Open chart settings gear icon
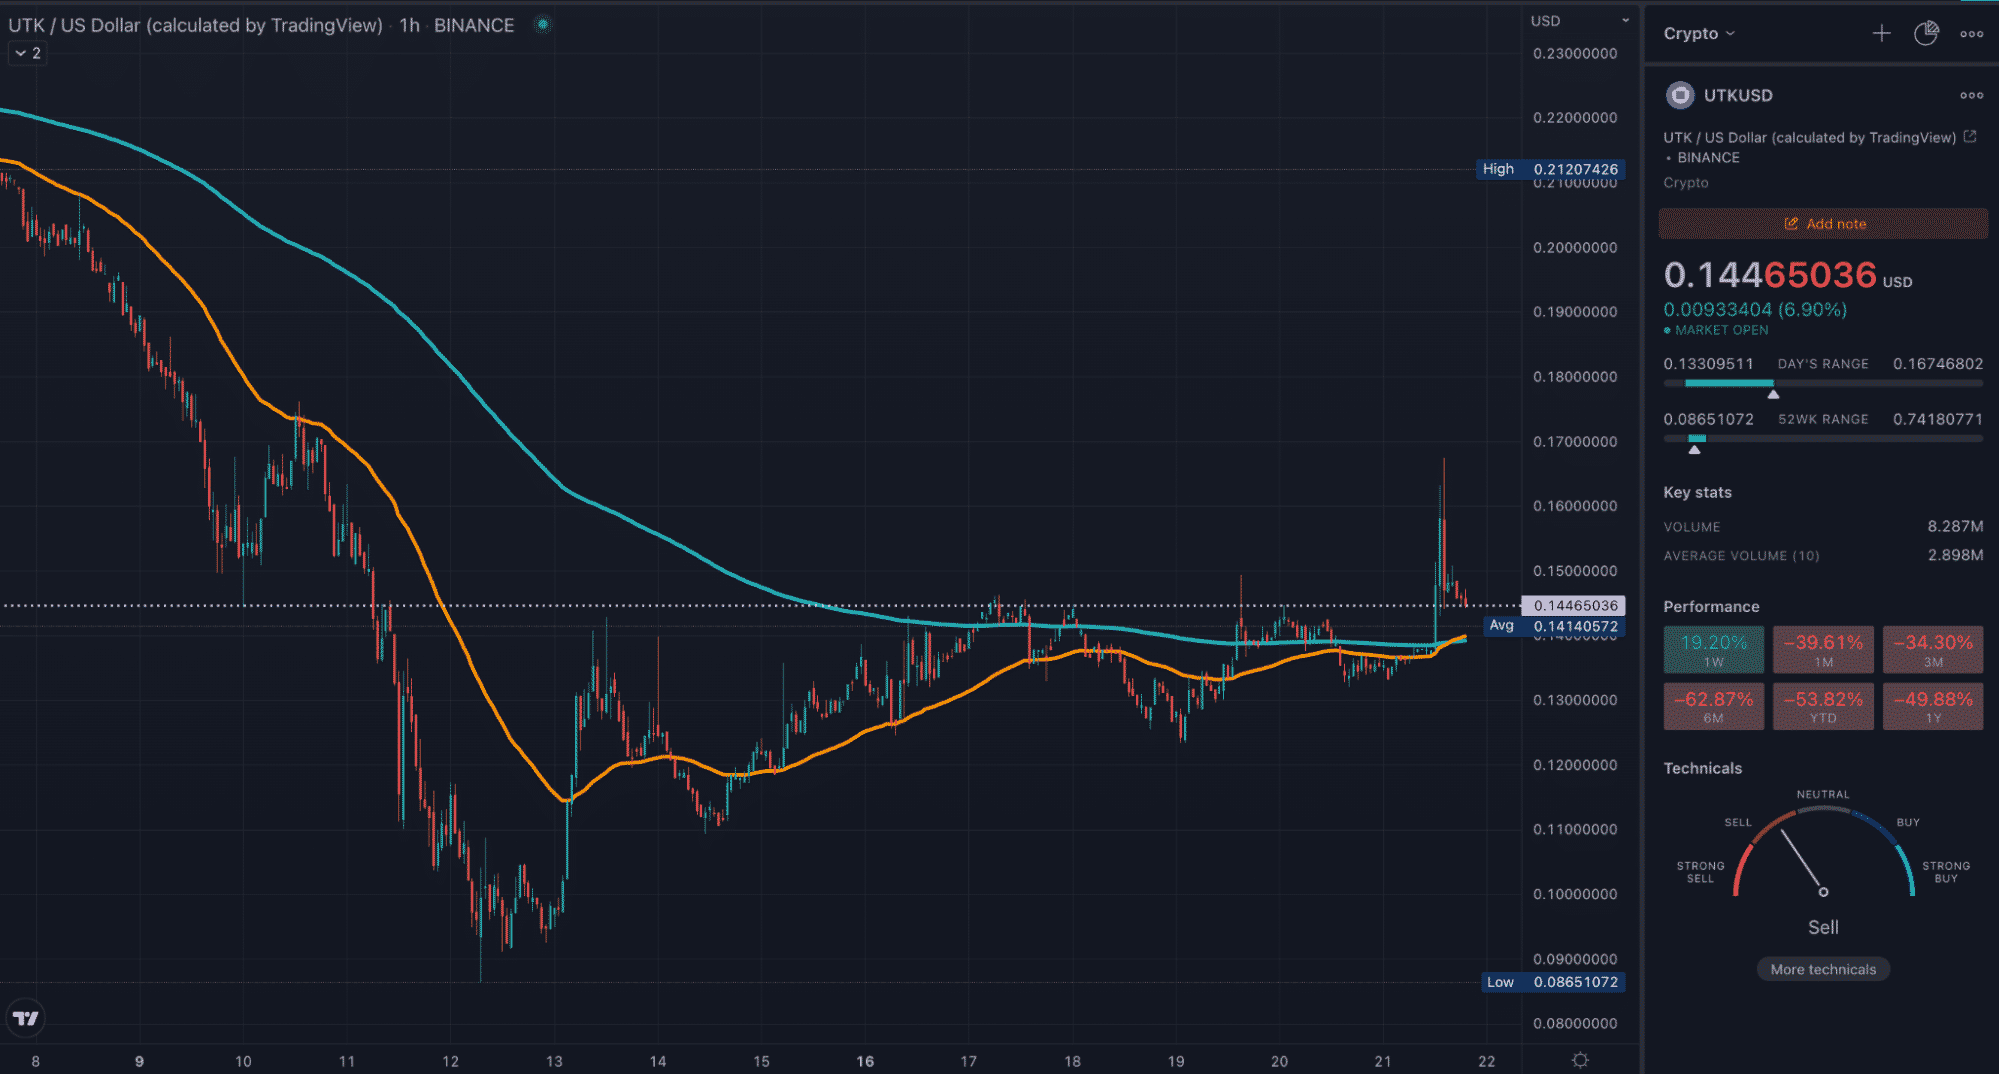 pos(1580,1060)
